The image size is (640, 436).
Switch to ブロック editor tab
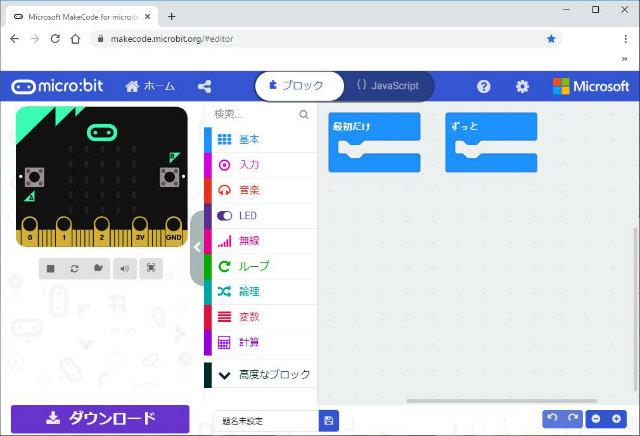299,86
